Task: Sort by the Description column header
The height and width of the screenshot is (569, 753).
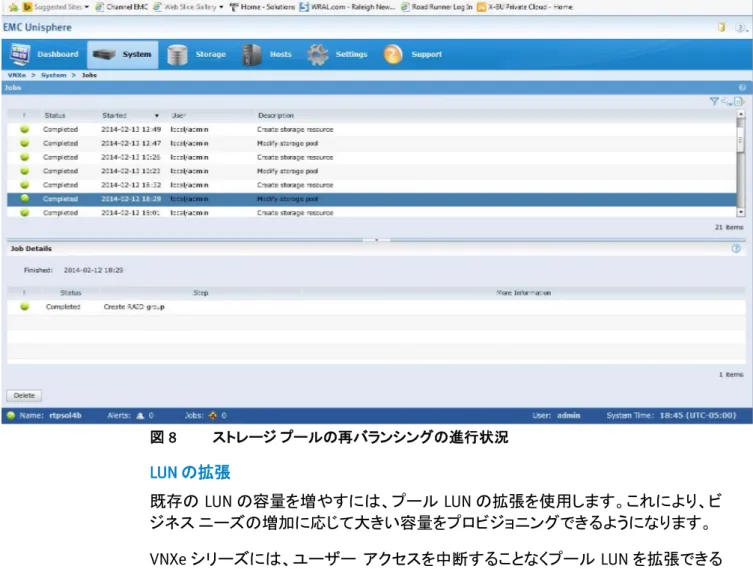Action: tap(276, 116)
